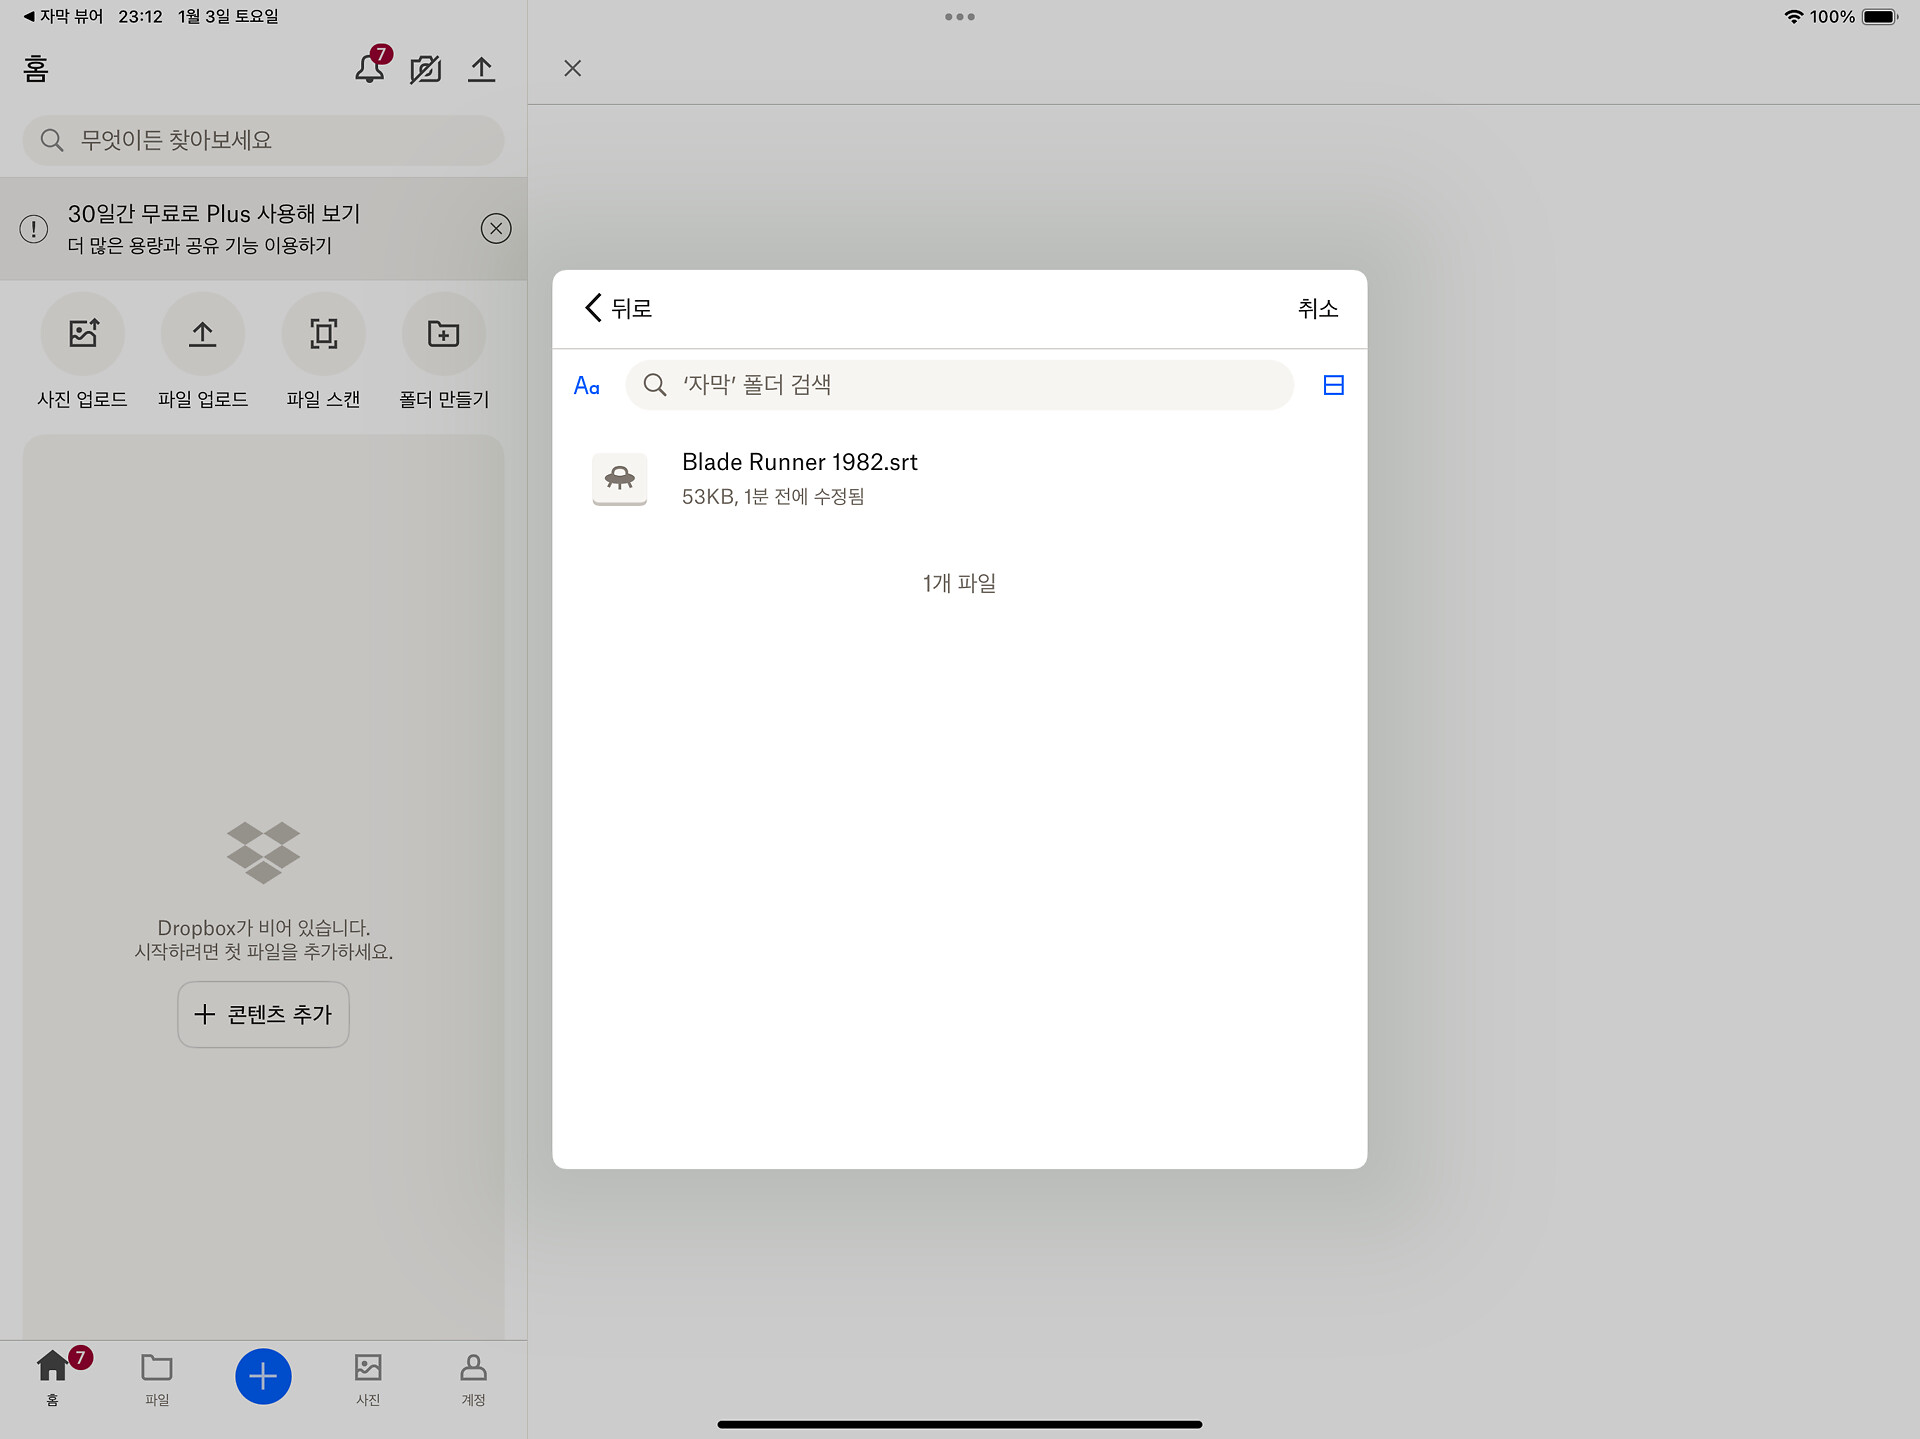The image size is (1920, 1439).
Task: Toggle the Aa text sort option
Action: coord(587,386)
